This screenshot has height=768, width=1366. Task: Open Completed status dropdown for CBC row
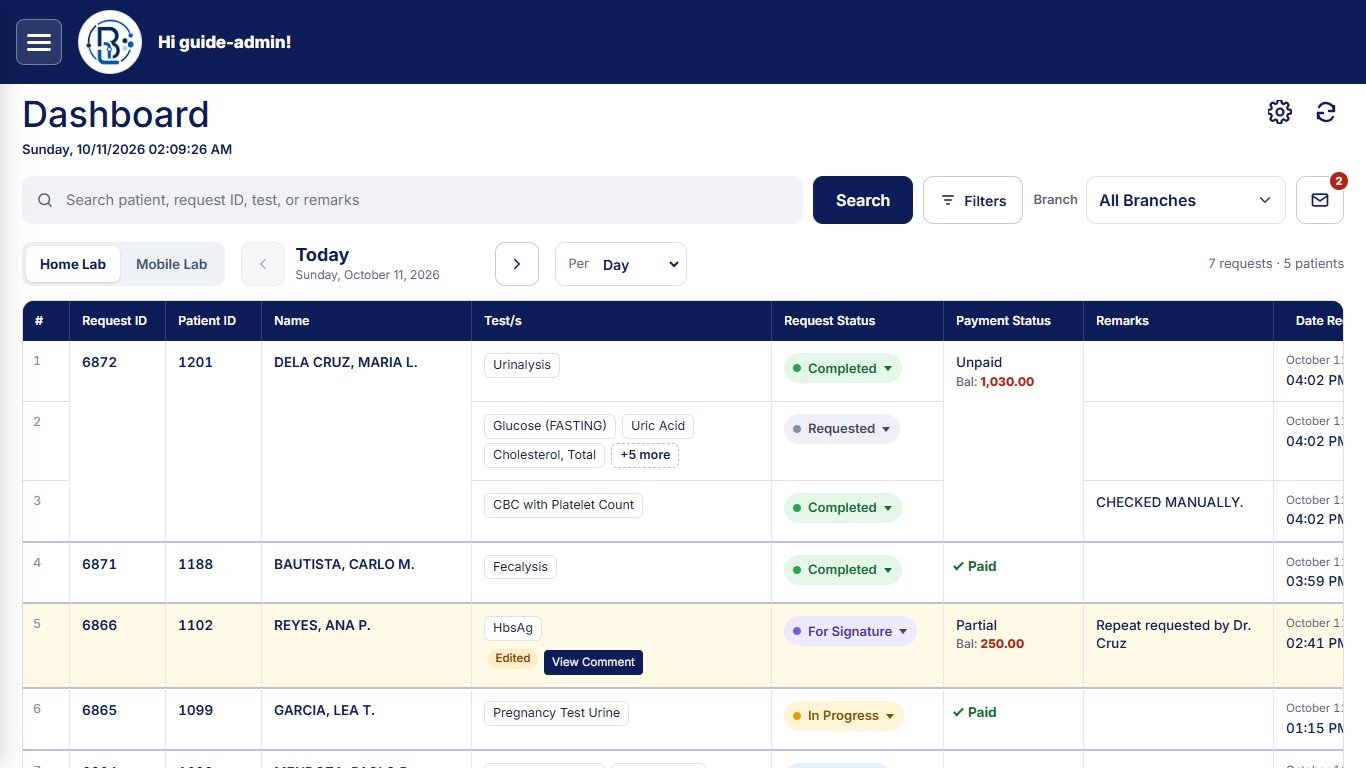tap(842, 508)
